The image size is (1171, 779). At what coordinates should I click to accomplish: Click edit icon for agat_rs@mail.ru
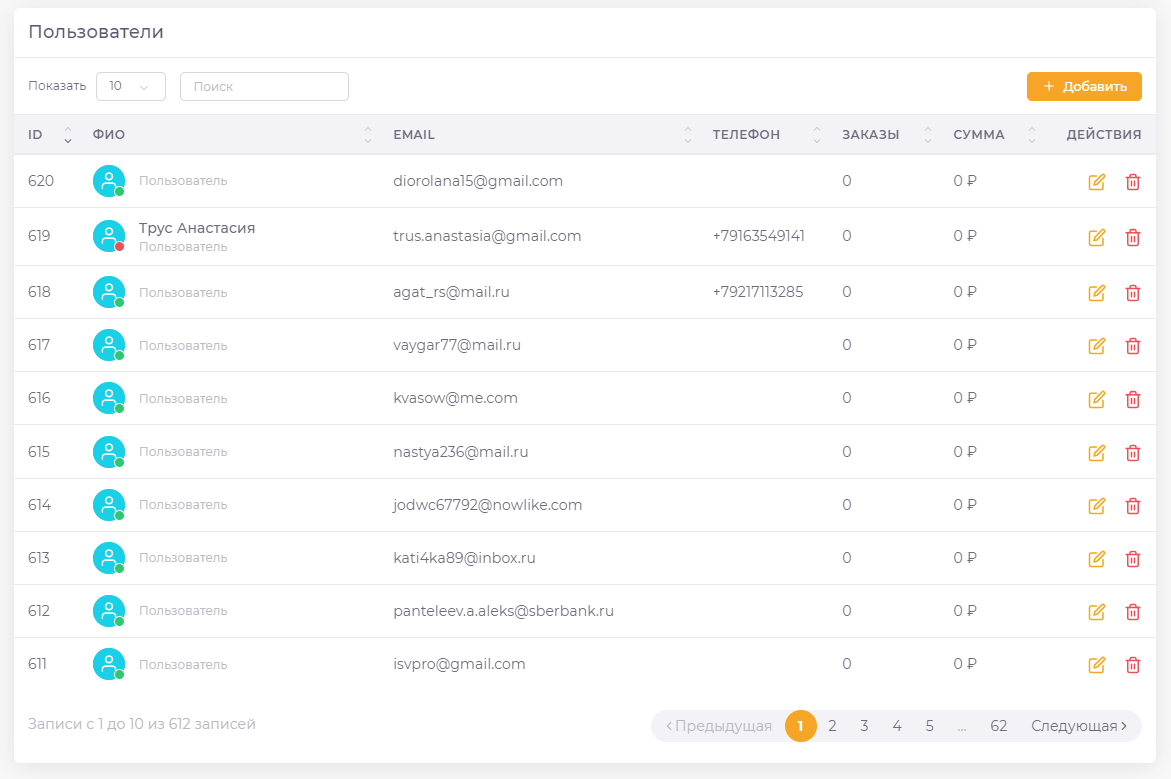(x=1096, y=293)
